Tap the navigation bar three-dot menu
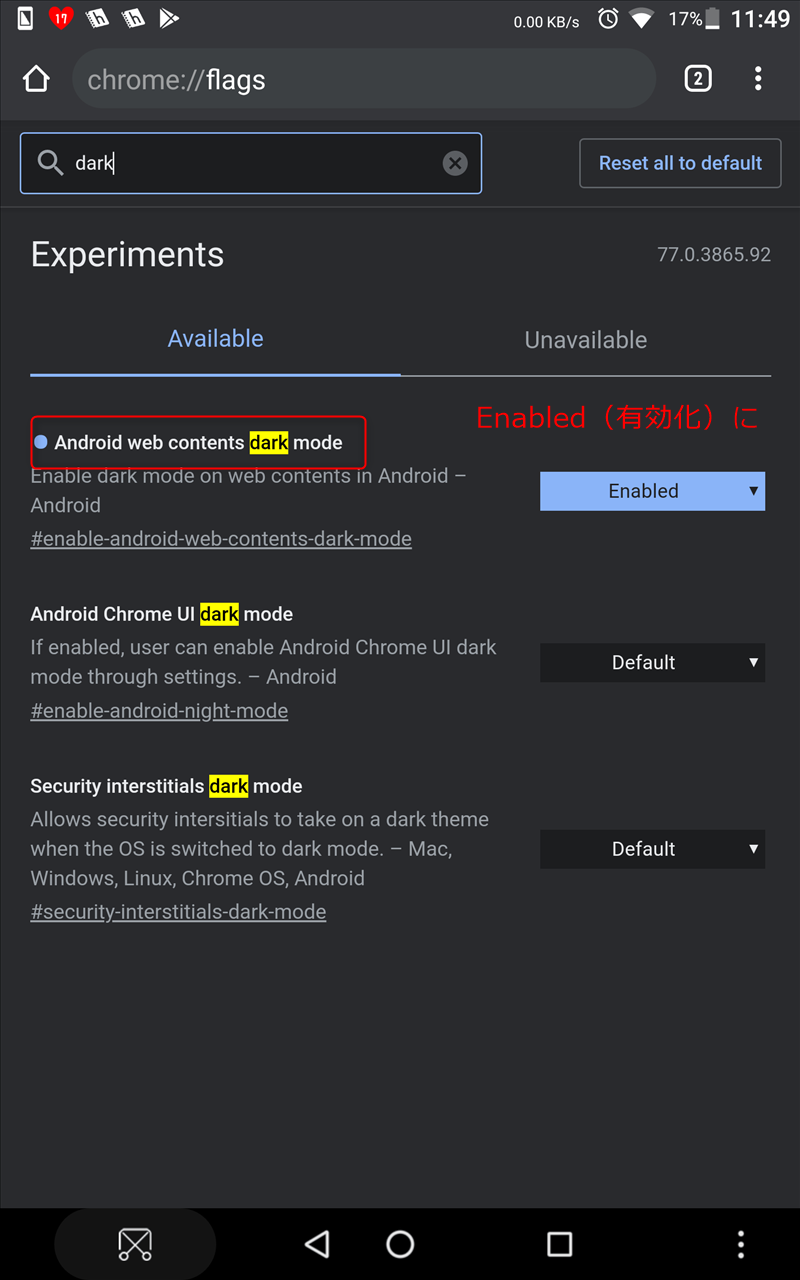 point(740,1244)
